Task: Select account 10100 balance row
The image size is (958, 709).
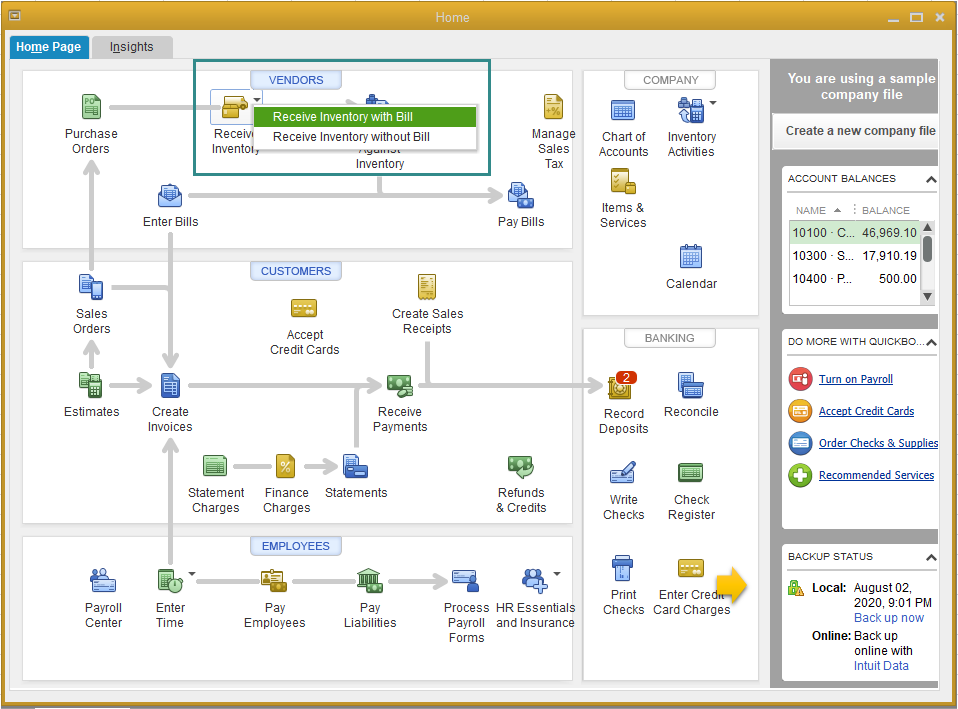Action: point(855,233)
